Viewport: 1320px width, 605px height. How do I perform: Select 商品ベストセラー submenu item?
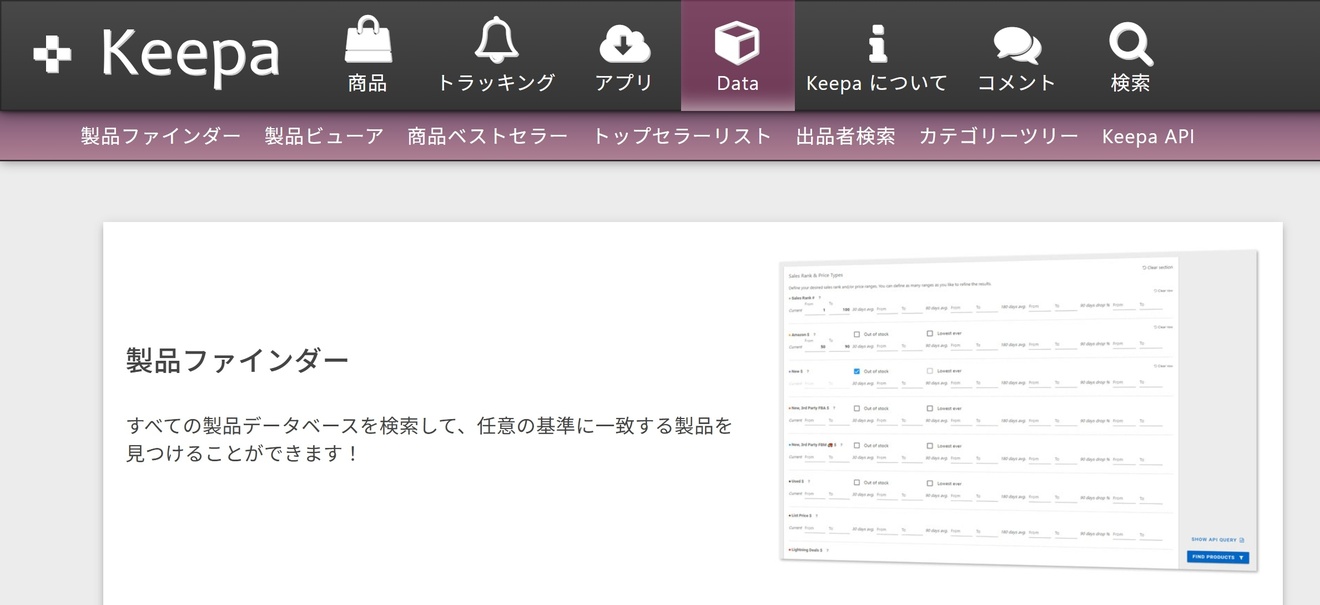click(x=488, y=136)
